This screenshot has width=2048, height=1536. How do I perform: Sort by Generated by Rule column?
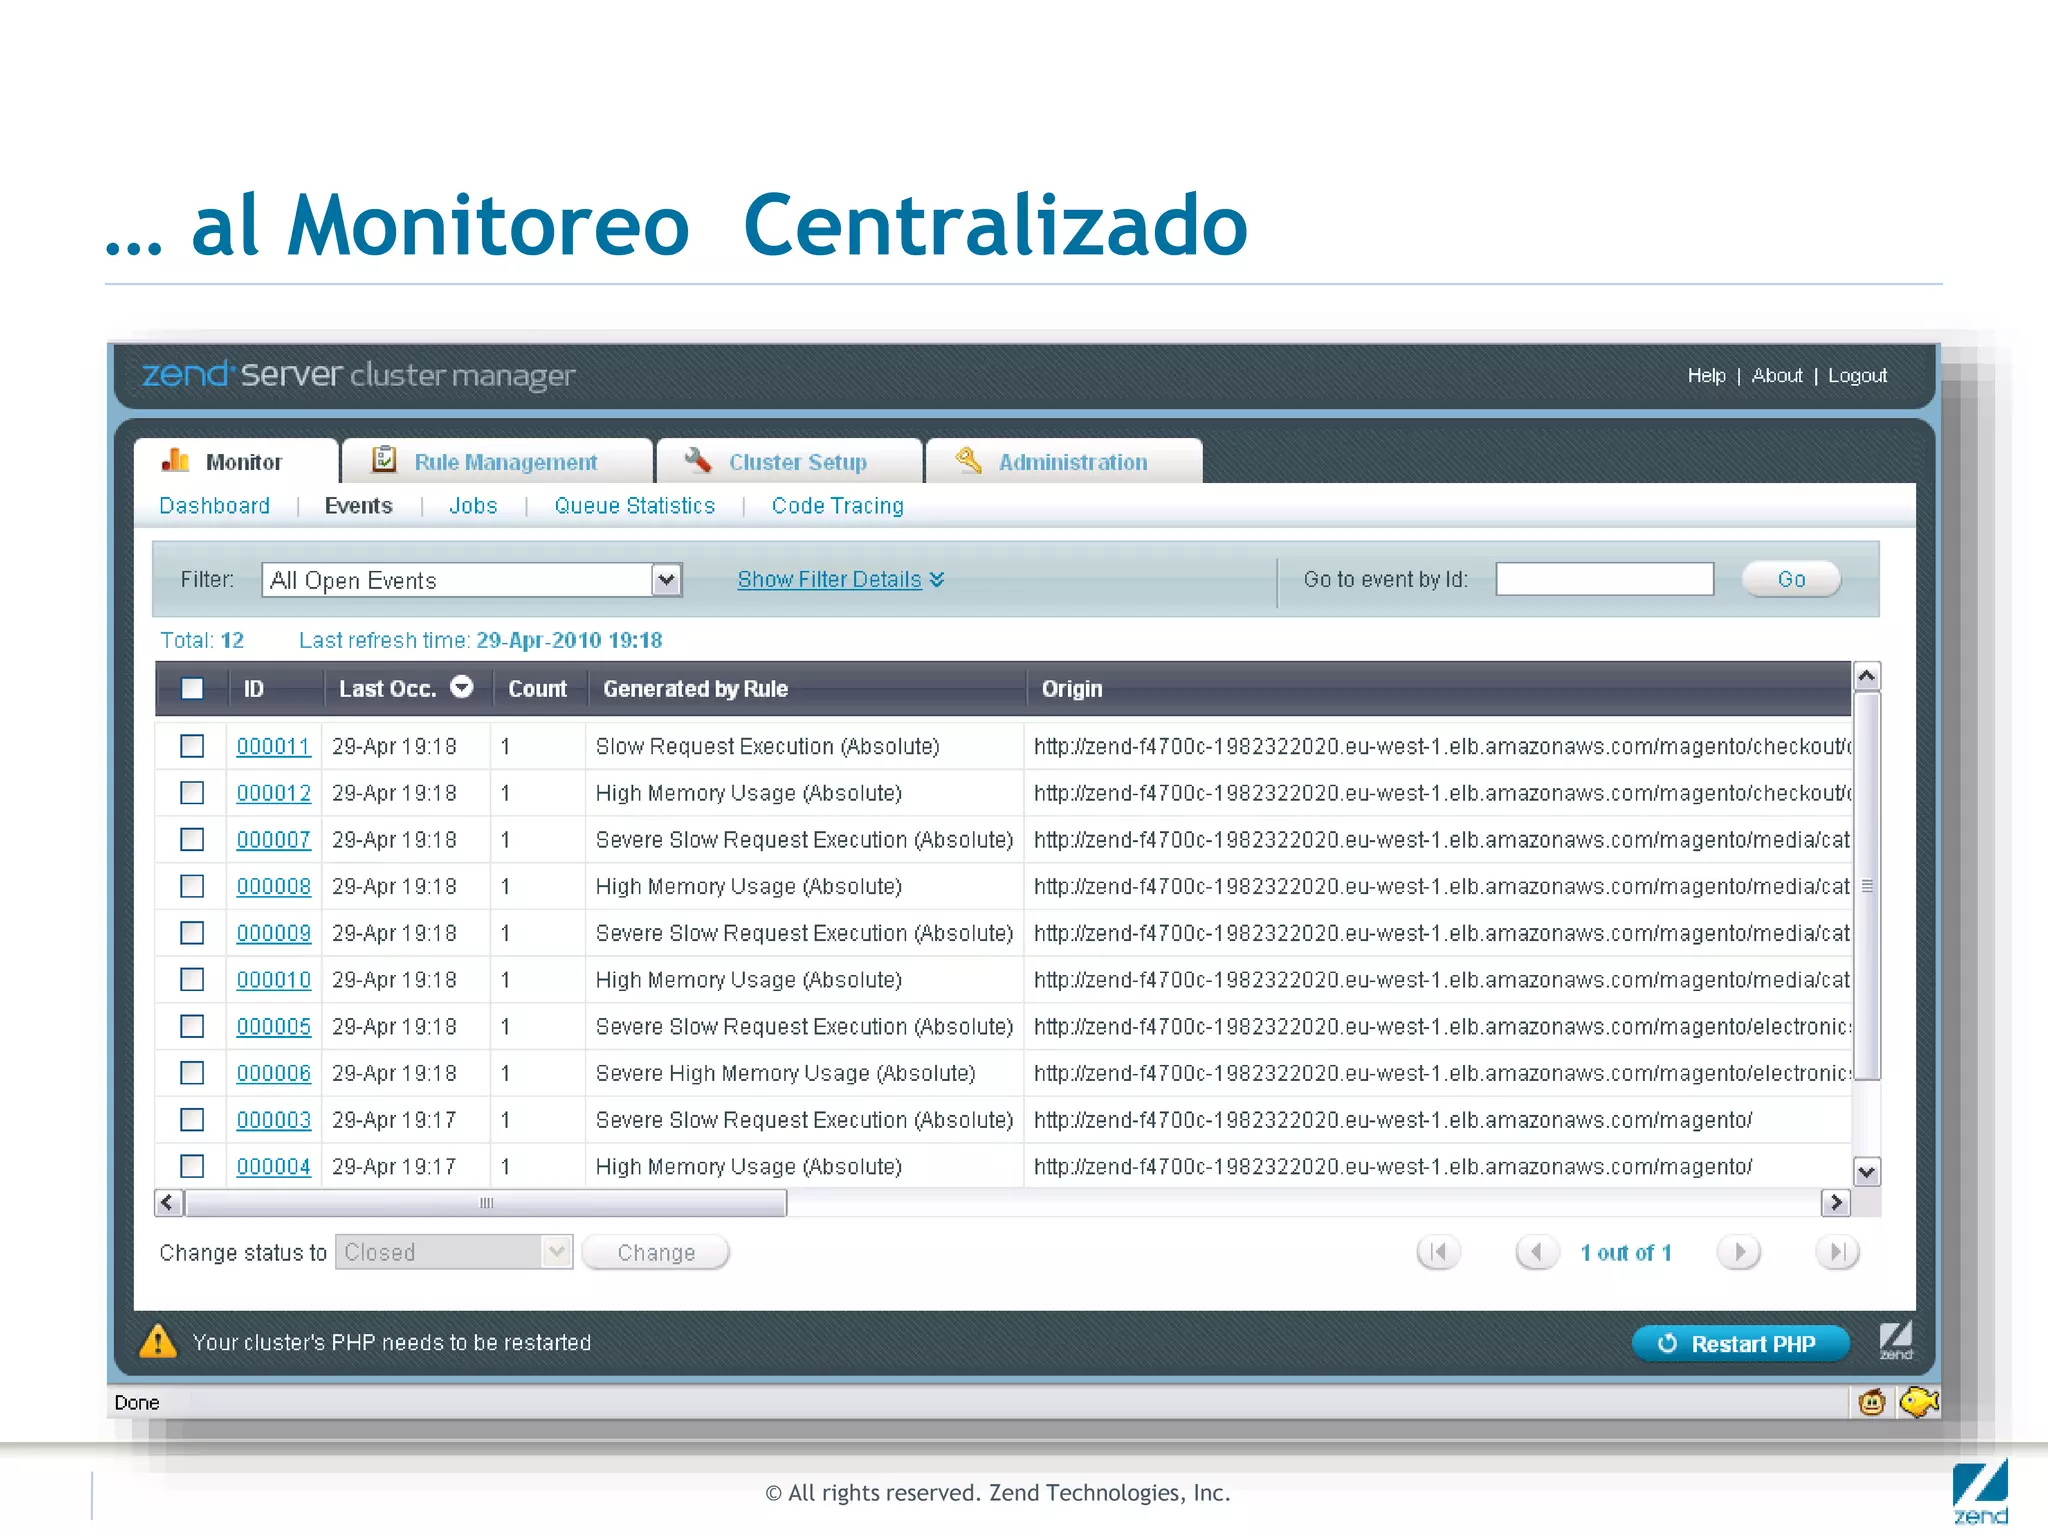pos(695,689)
